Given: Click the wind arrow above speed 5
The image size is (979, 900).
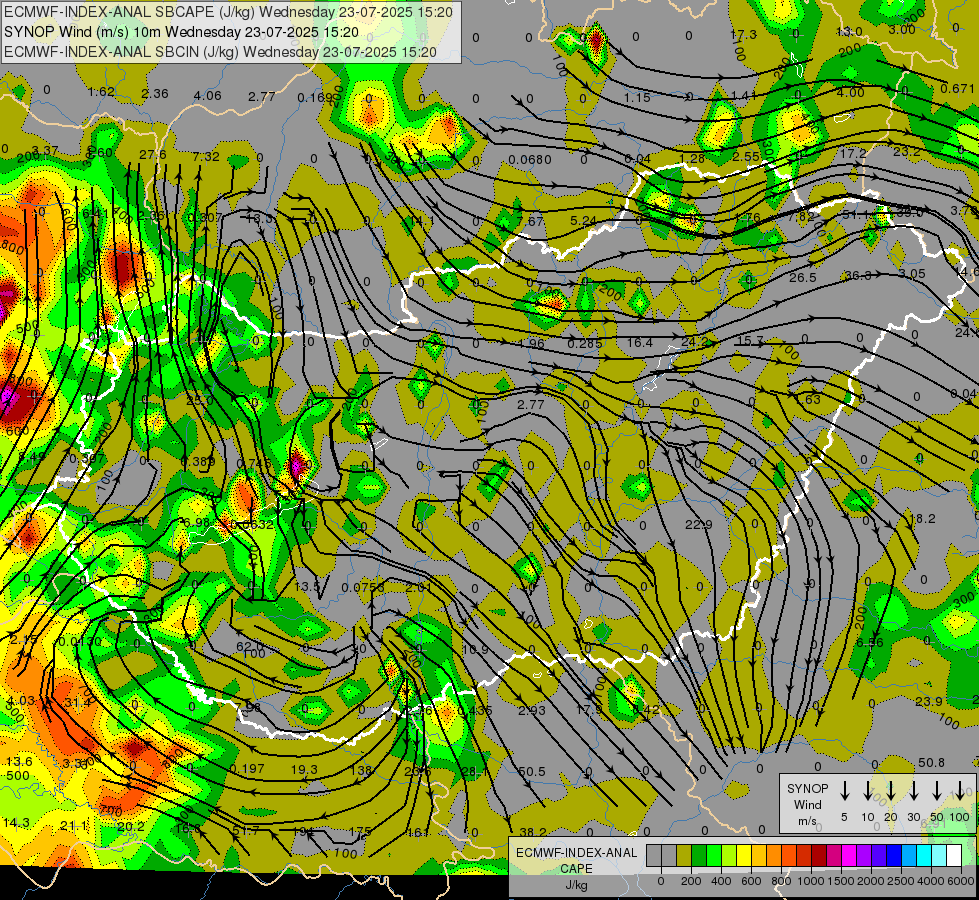Looking at the screenshot, I should (845, 790).
